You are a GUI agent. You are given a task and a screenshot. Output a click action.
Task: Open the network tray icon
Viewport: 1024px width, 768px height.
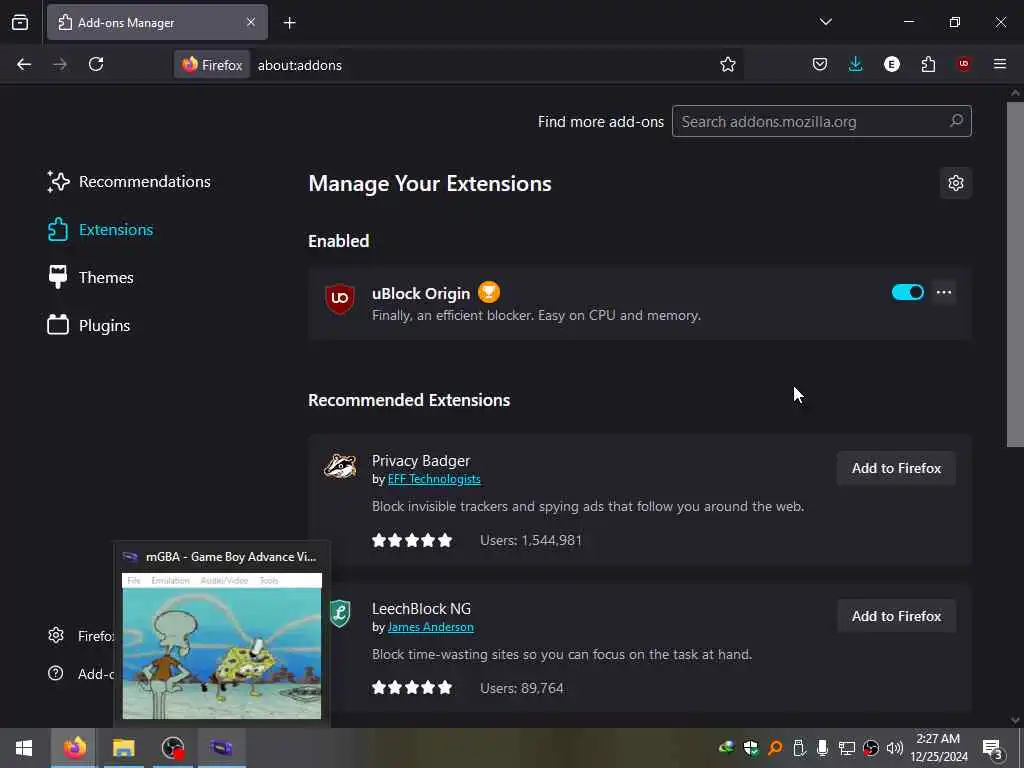pos(847,748)
